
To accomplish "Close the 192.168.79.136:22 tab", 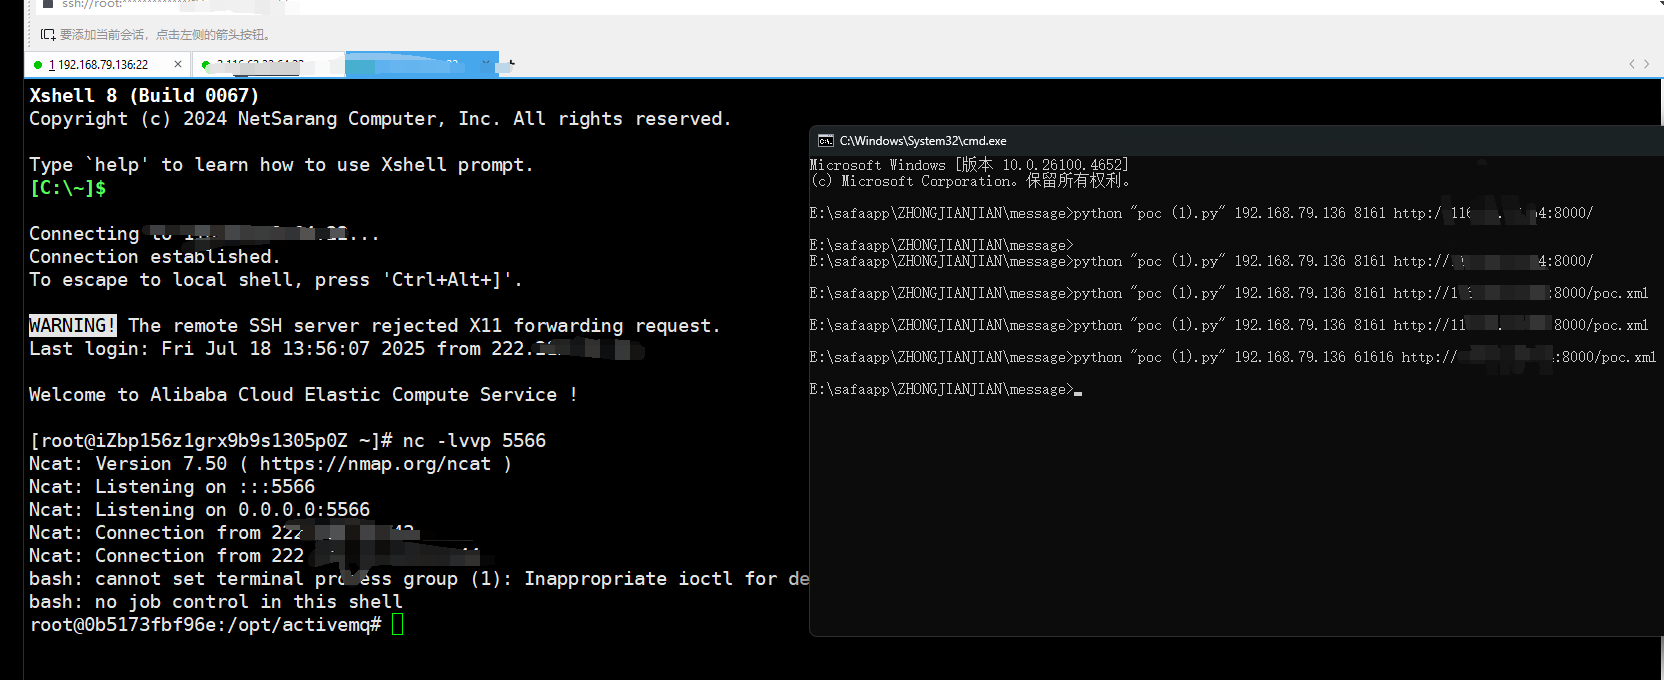I will (178, 64).
